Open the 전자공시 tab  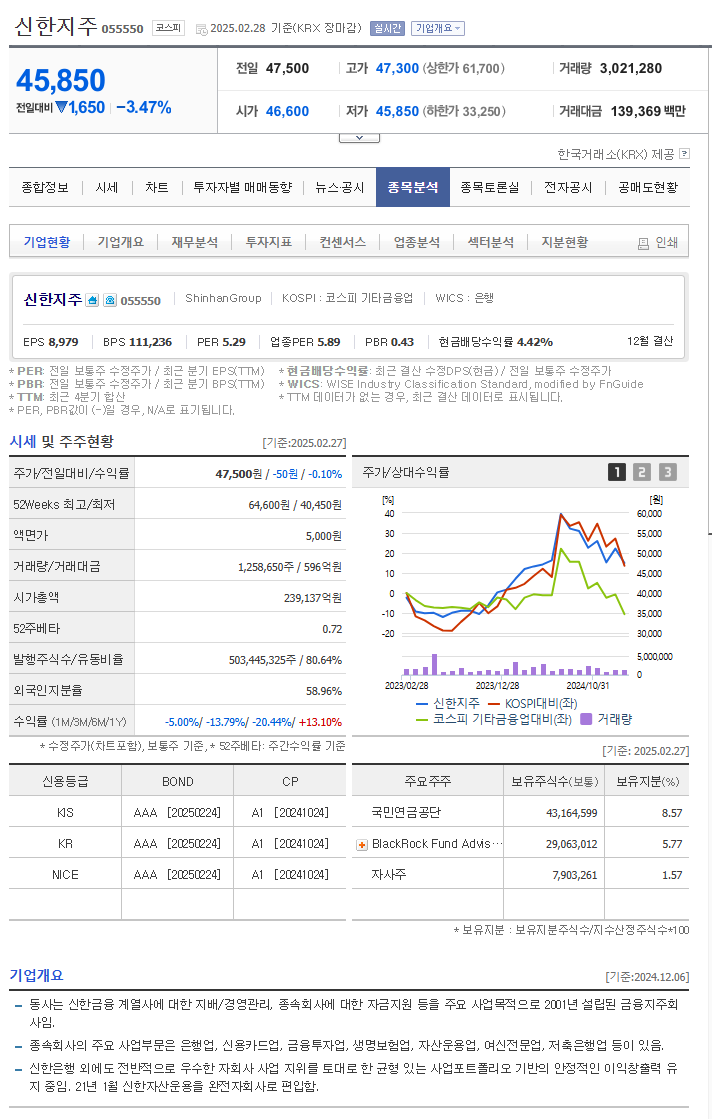568,187
